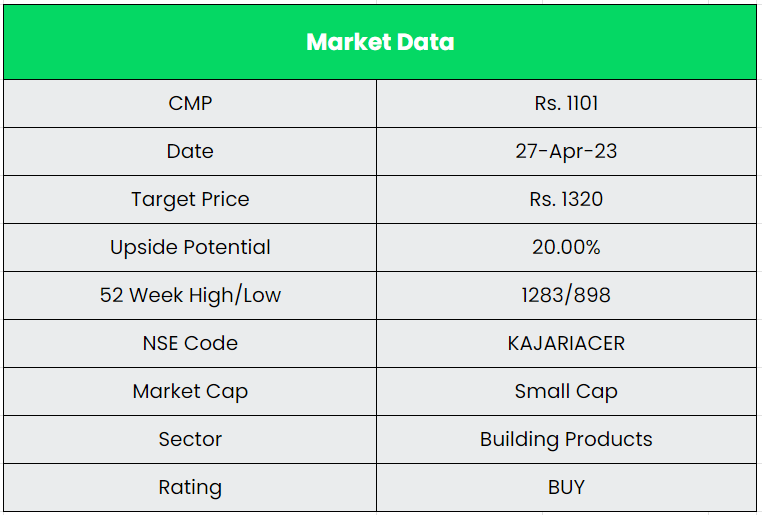Select the KAJARIACER code cell
Screen dimensions: 762x515
pos(566,343)
